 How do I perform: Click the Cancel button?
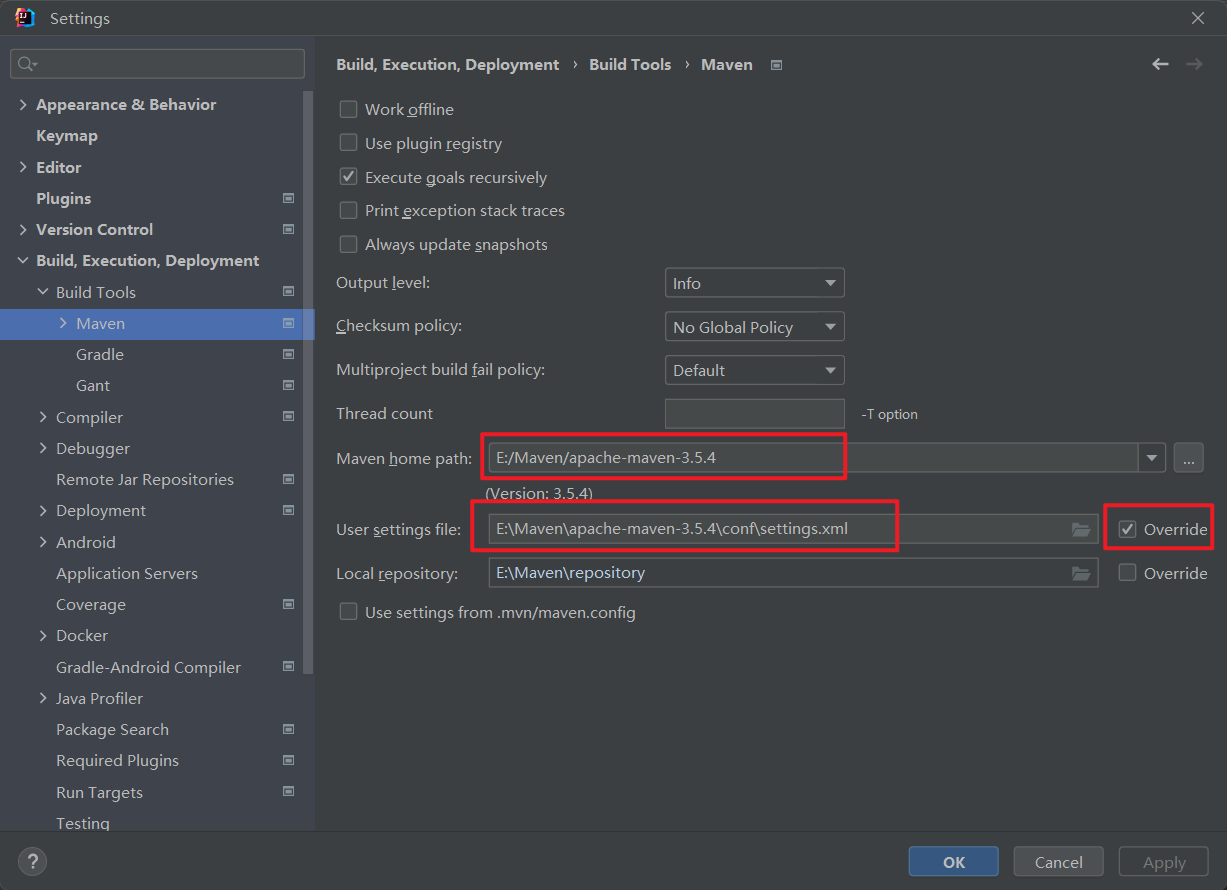point(1058,862)
